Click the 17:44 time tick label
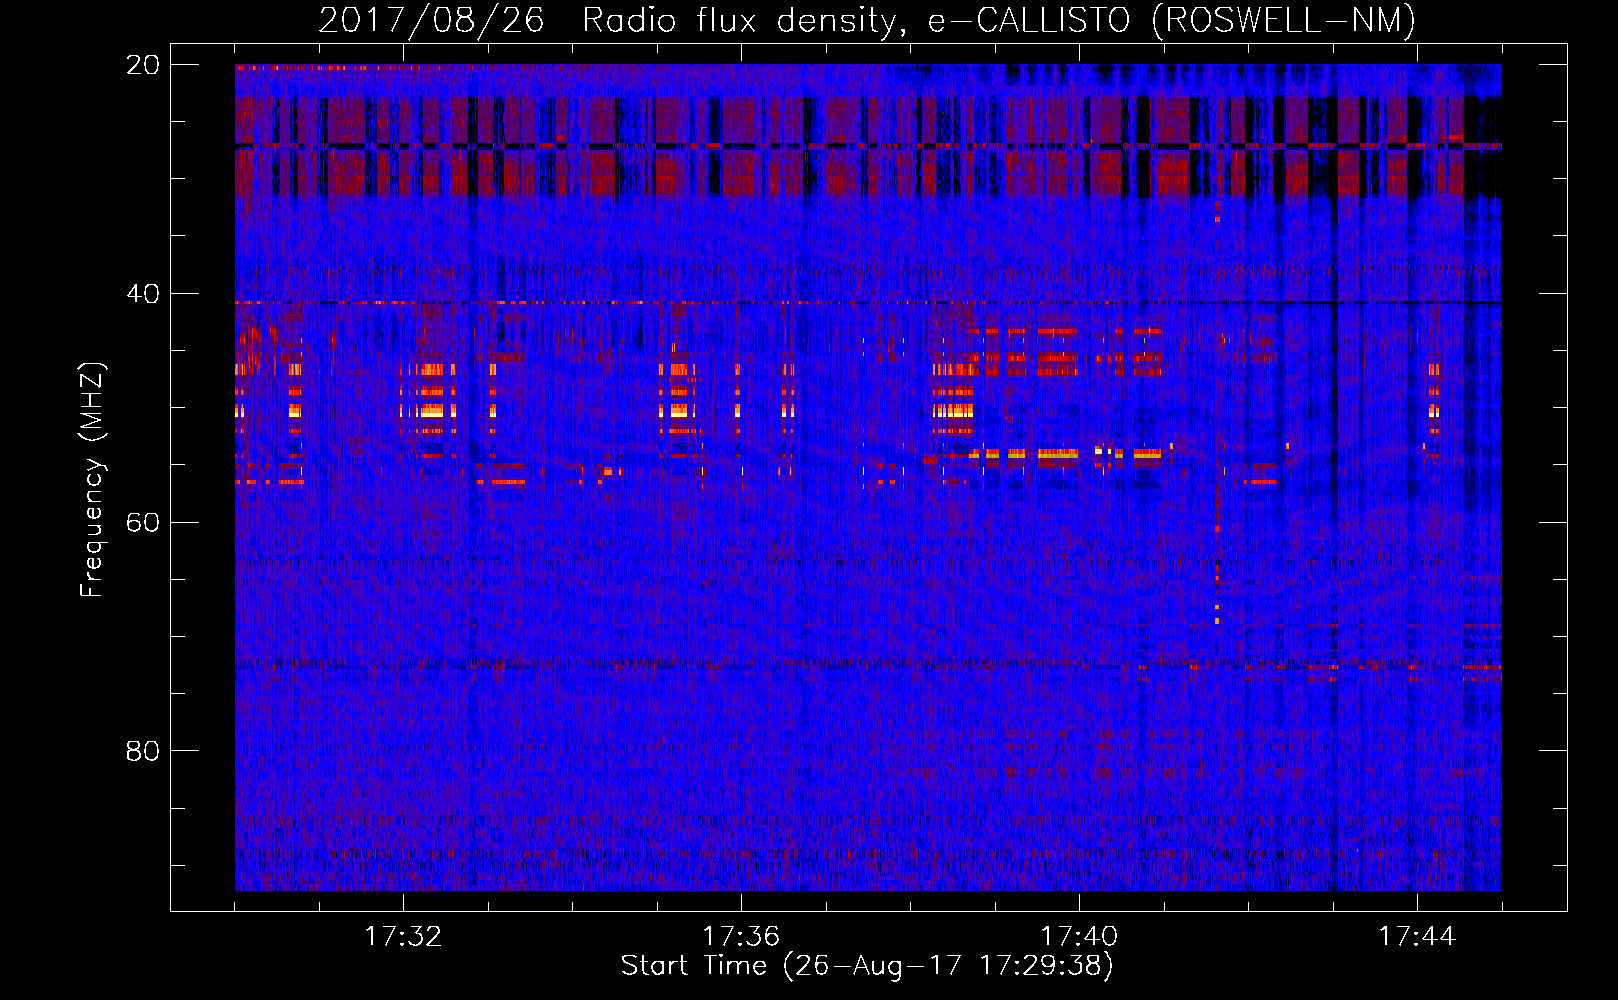 click(1417, 937)
